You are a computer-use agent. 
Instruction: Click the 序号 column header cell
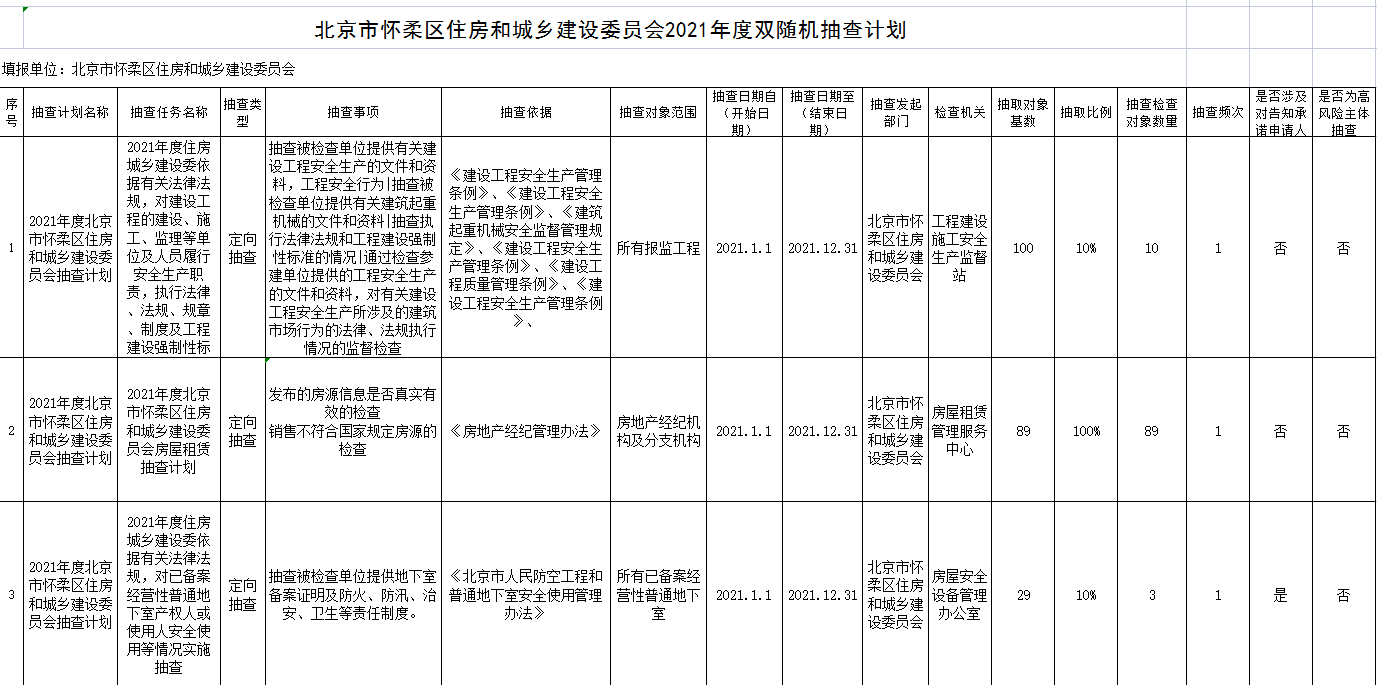(11, 112)
